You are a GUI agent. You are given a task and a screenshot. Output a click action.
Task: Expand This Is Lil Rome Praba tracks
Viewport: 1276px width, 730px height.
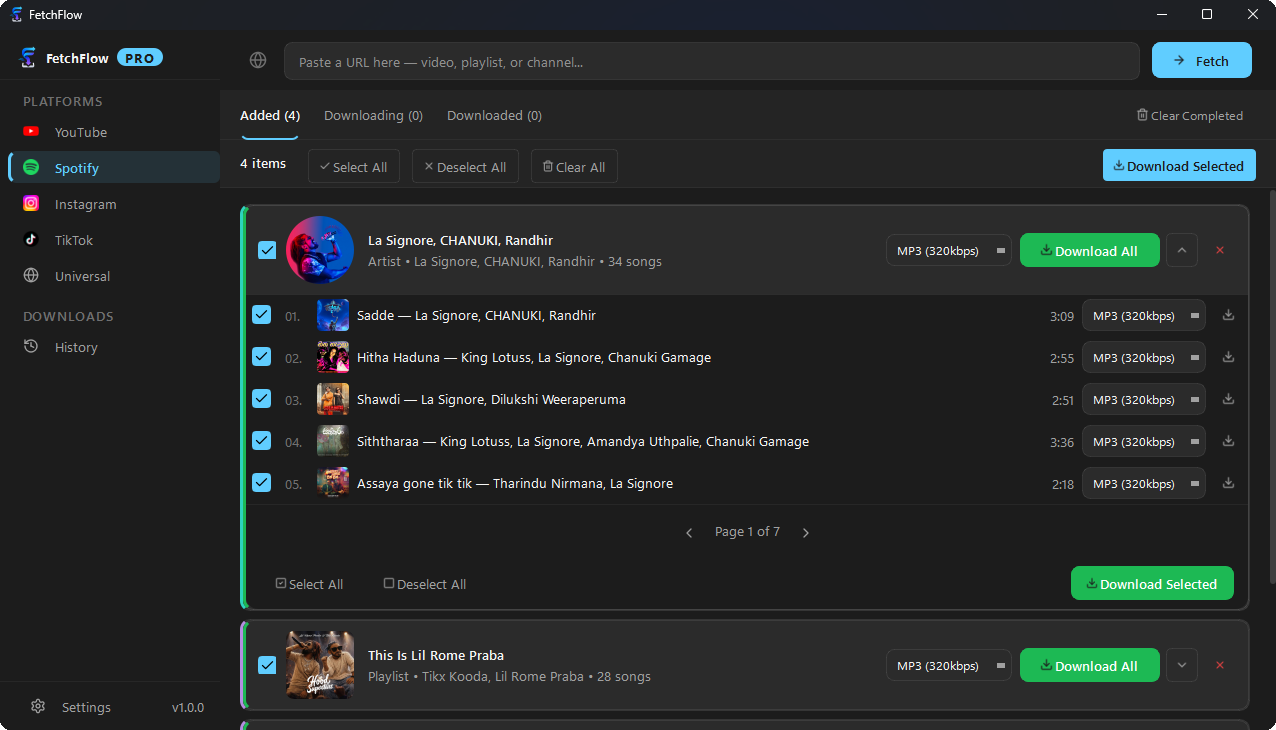pyautogui.click(x=1182, y=665)
